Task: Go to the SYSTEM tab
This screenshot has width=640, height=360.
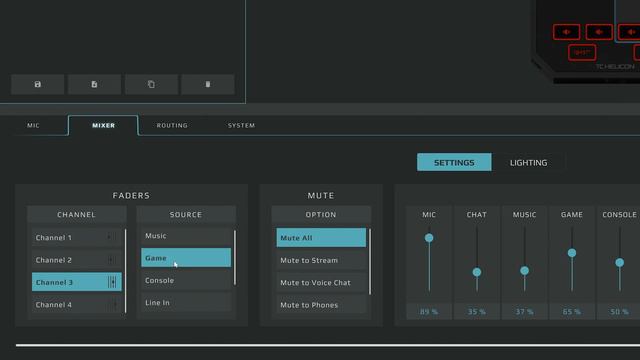Action: (x=241, y=125)
